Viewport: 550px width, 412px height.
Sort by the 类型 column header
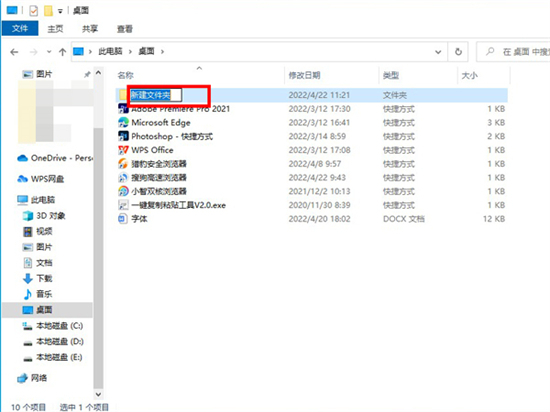(x=391, y=75)
